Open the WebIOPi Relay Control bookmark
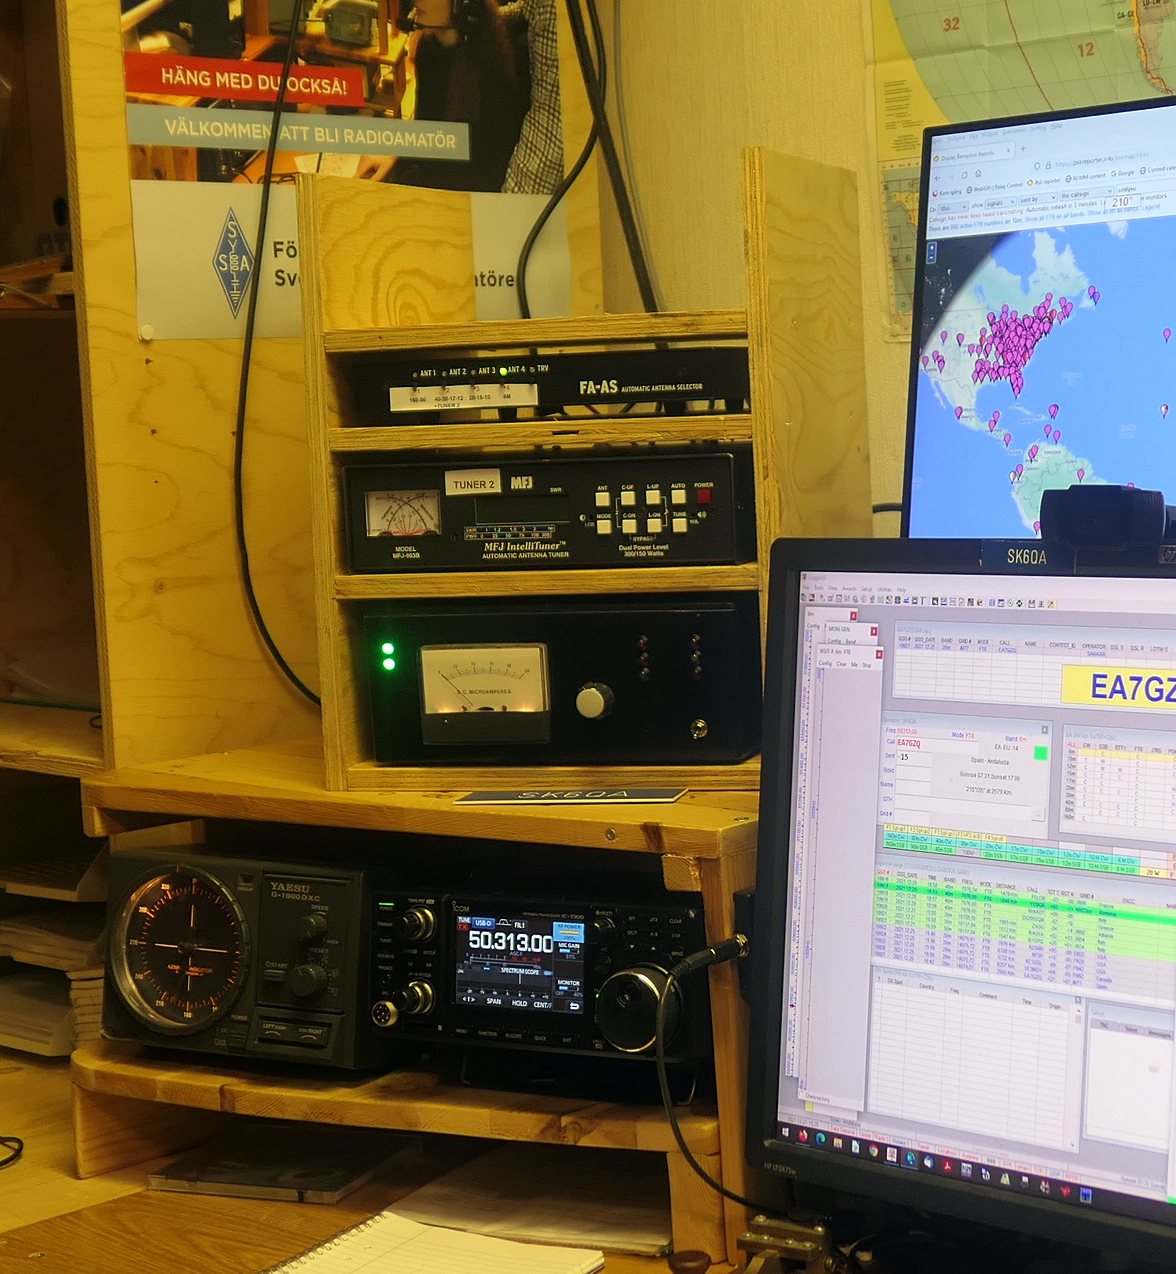 click(995, 187)
